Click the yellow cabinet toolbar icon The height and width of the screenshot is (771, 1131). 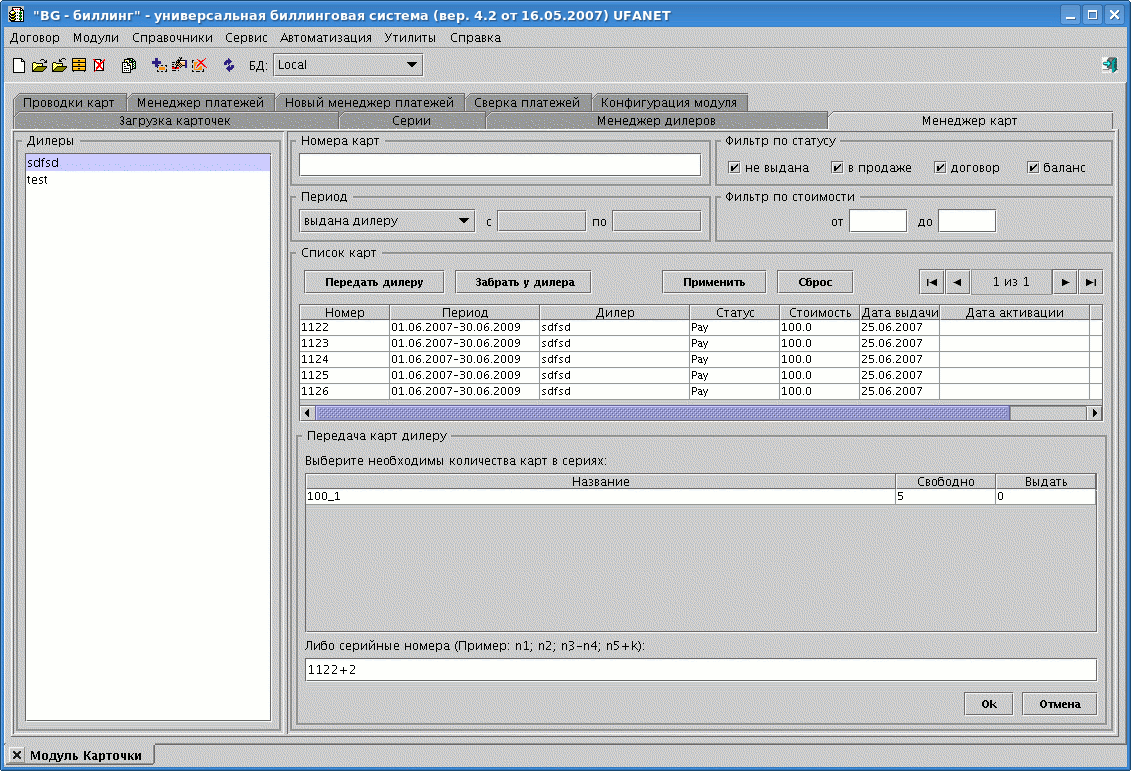point(78,65)
